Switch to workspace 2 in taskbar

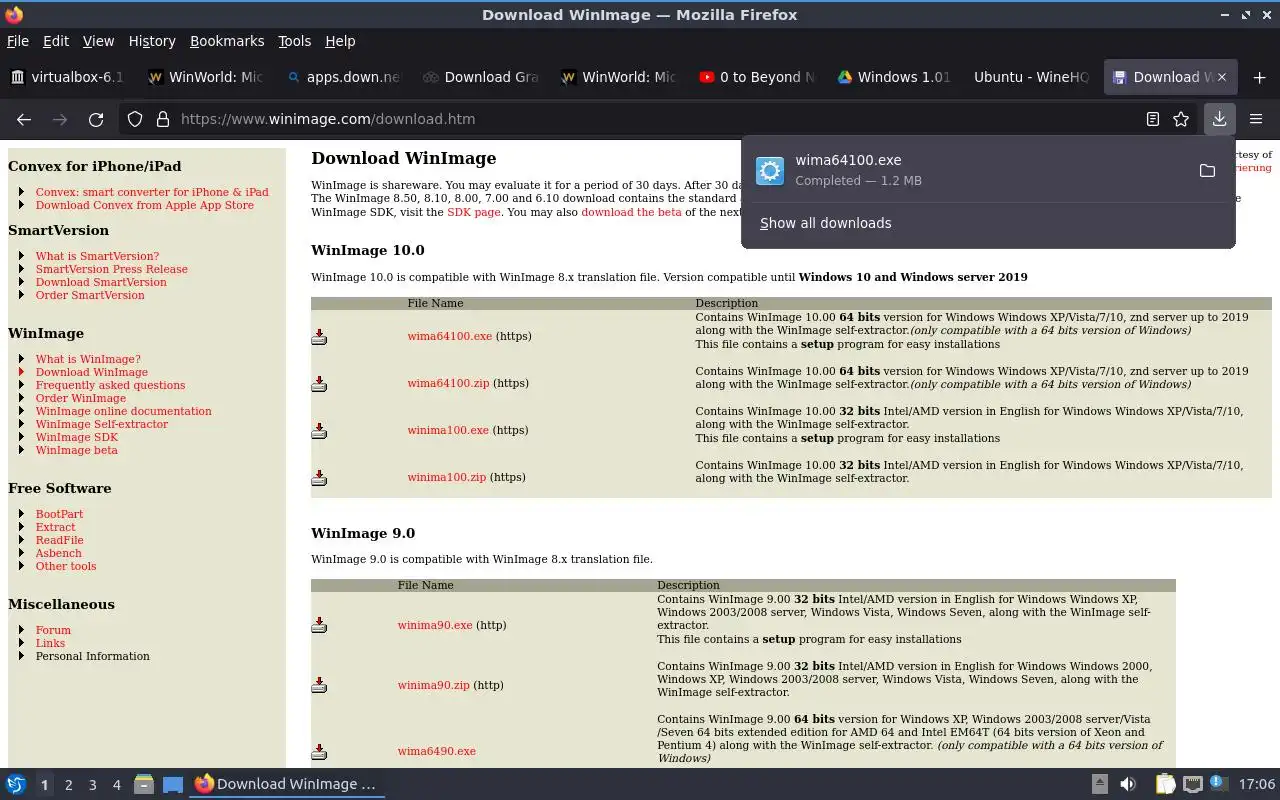[68, 785]
